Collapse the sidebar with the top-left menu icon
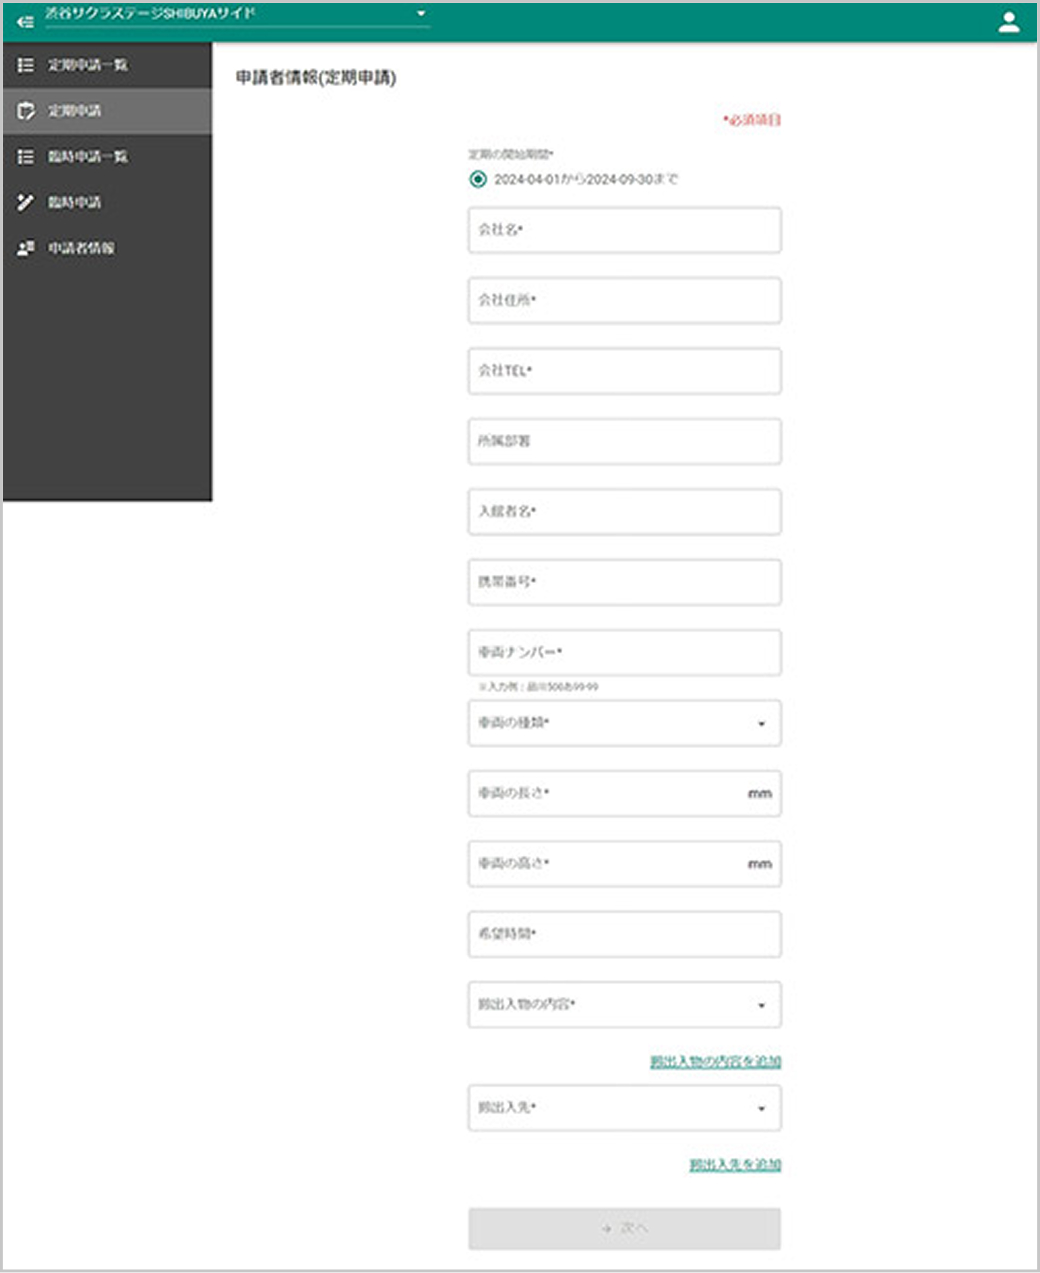 [25, 21]
